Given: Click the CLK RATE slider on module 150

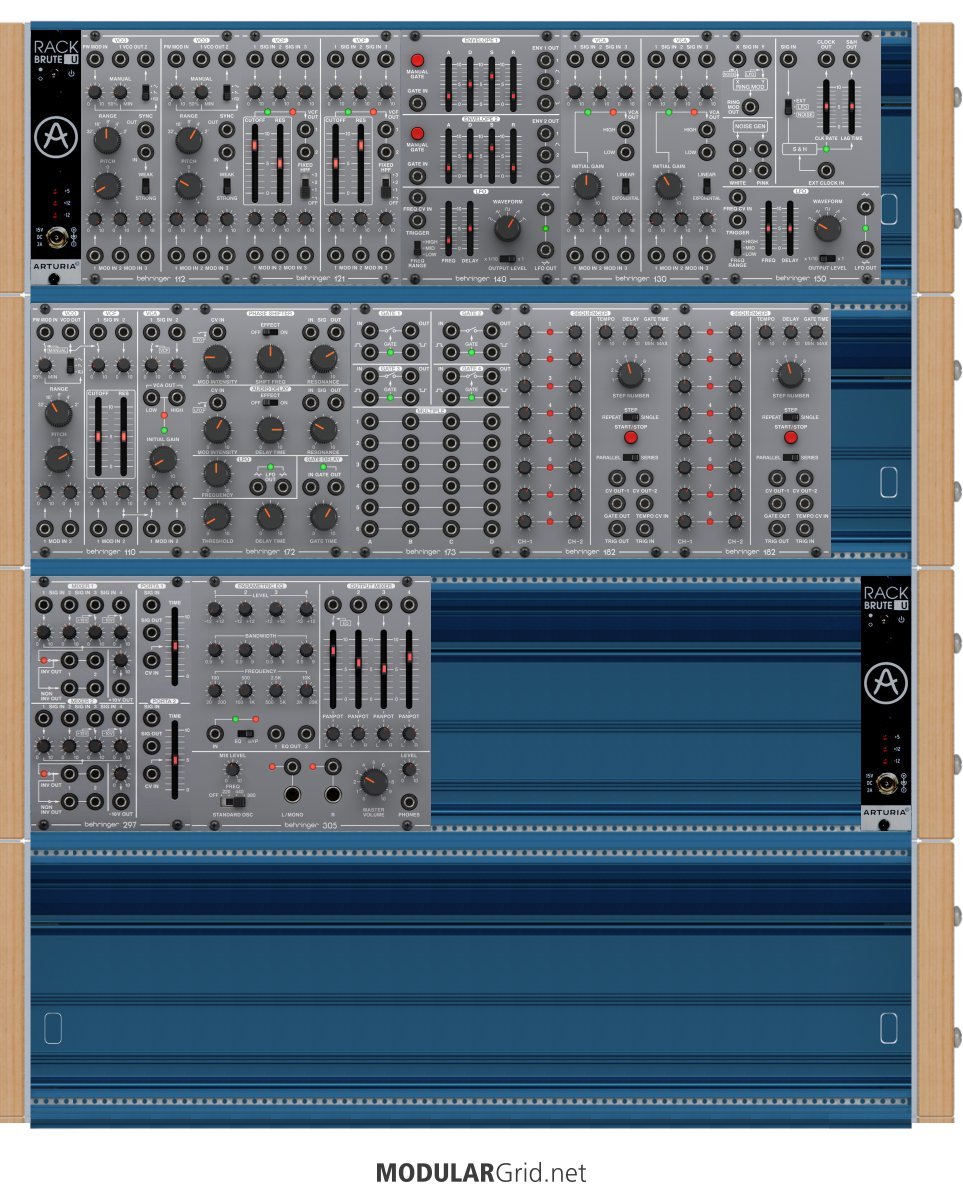Looking at the screenshot, I should (x=826, y=106).
